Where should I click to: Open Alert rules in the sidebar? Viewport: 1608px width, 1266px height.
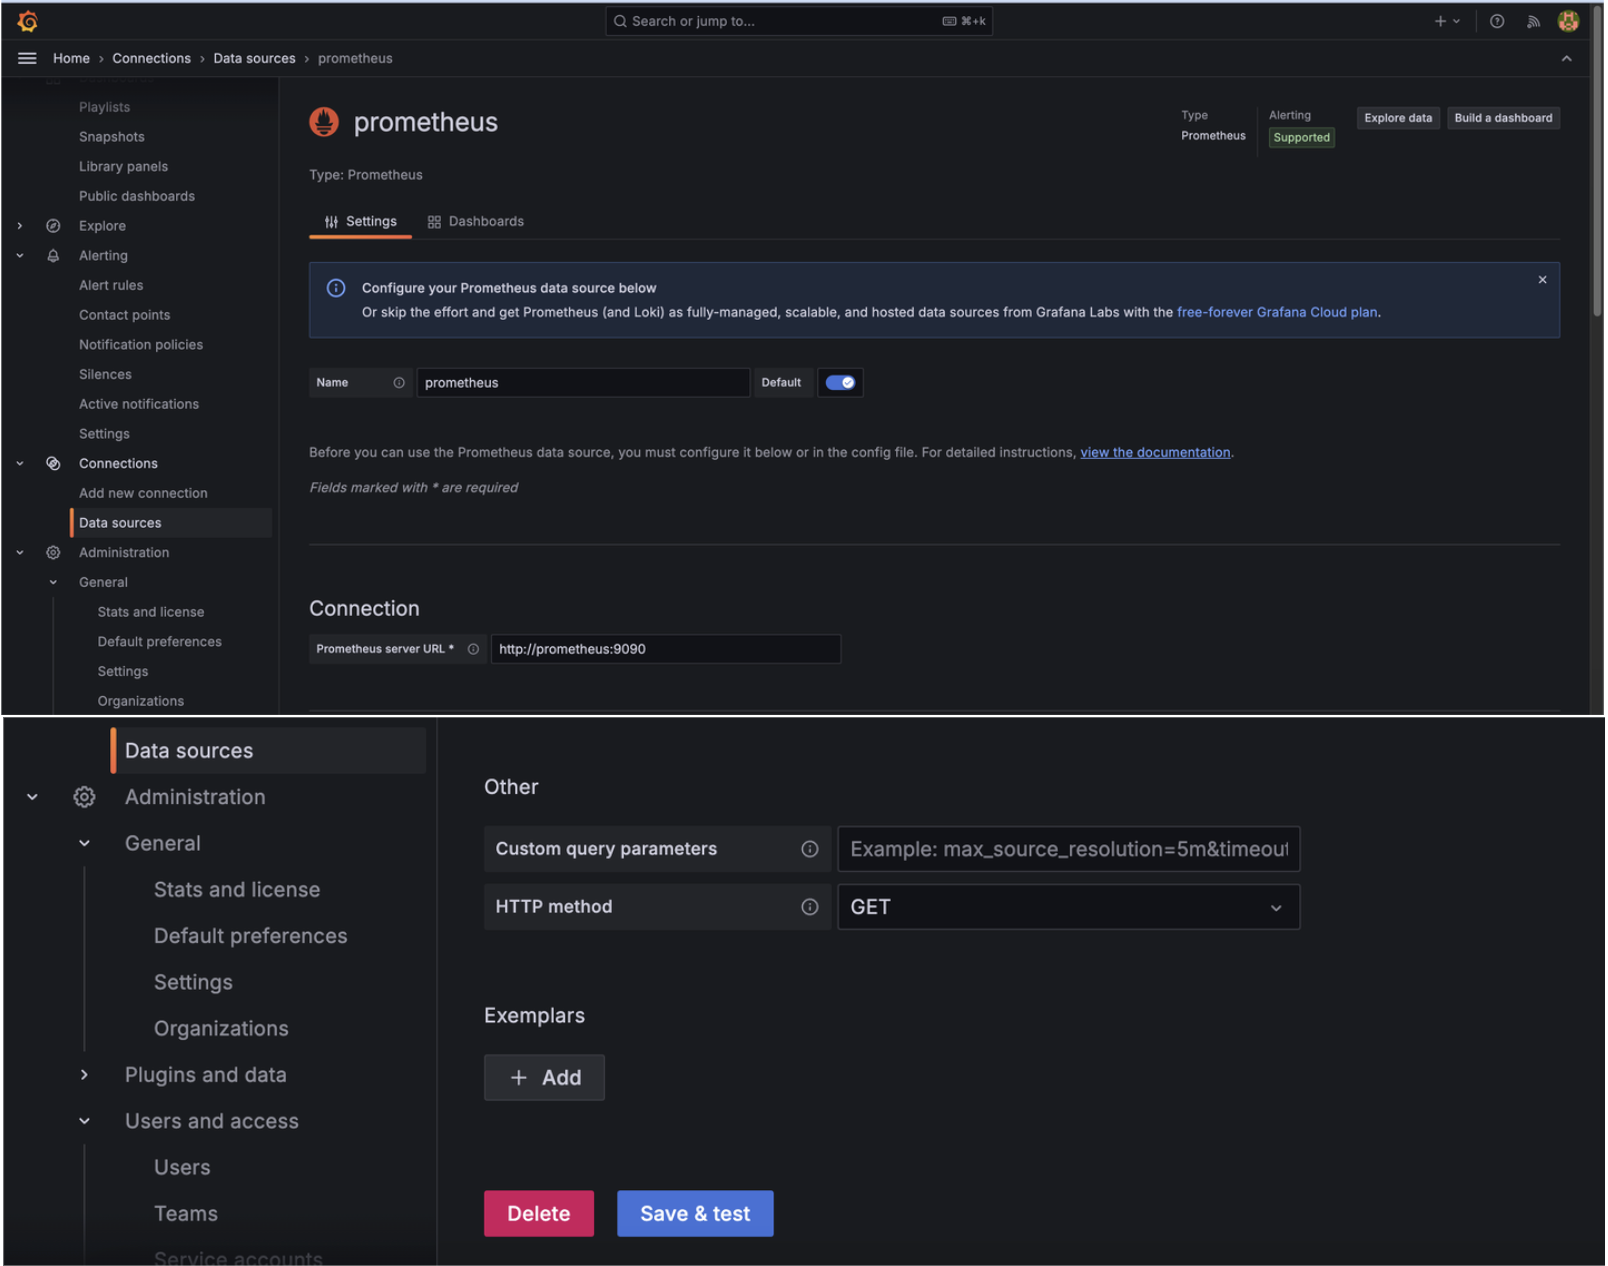click(111, 286)
